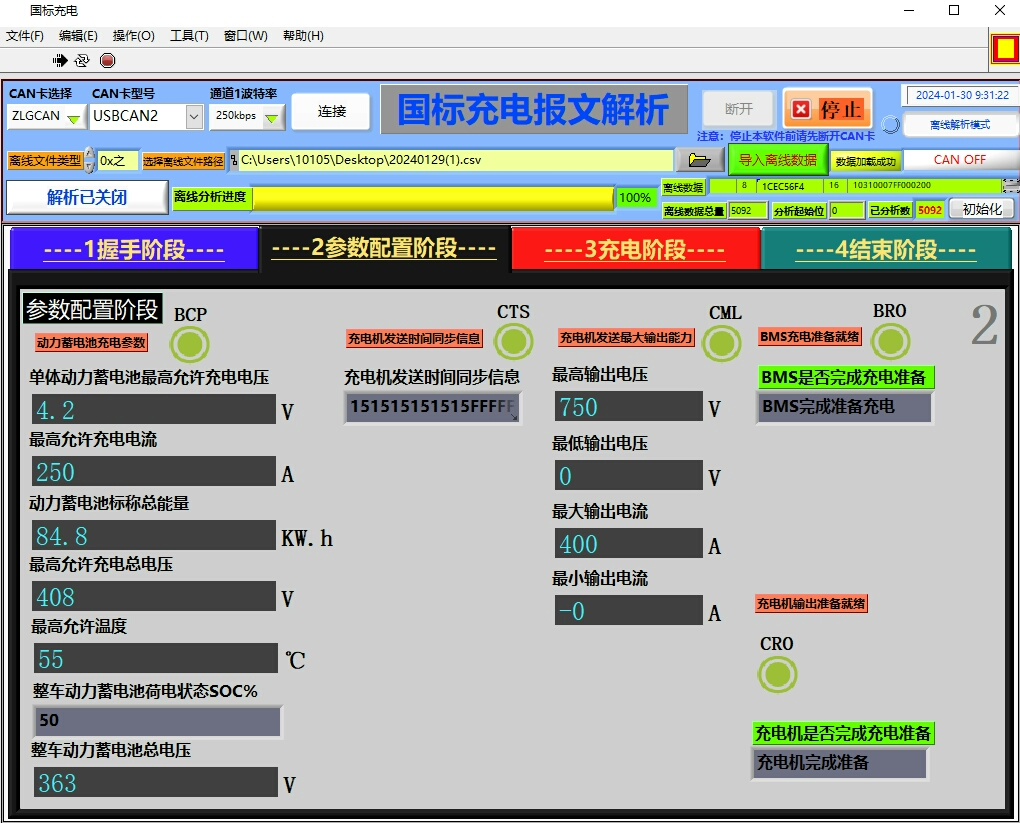Click the CTS green indicator light
Image resolution: width=1020 pixels, height=823 pixels.
pyautogui.click(x=513, y=342)
